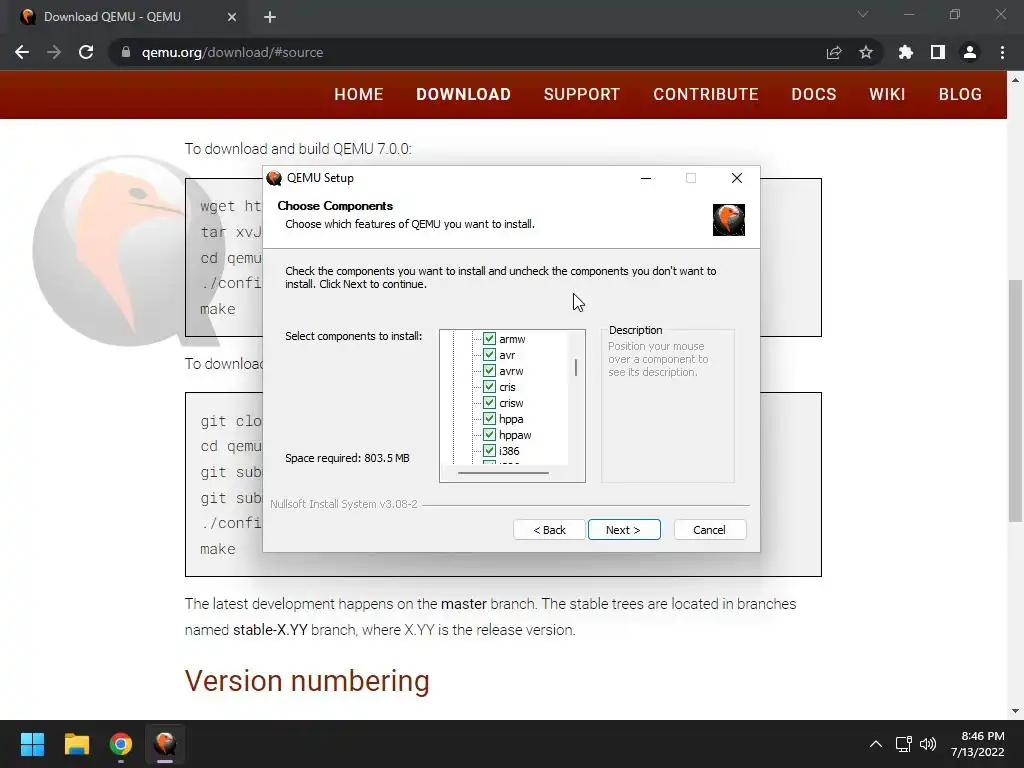Show hidden system tray icons
This screenshot has width=1024, height=768.
coord(876,744)
